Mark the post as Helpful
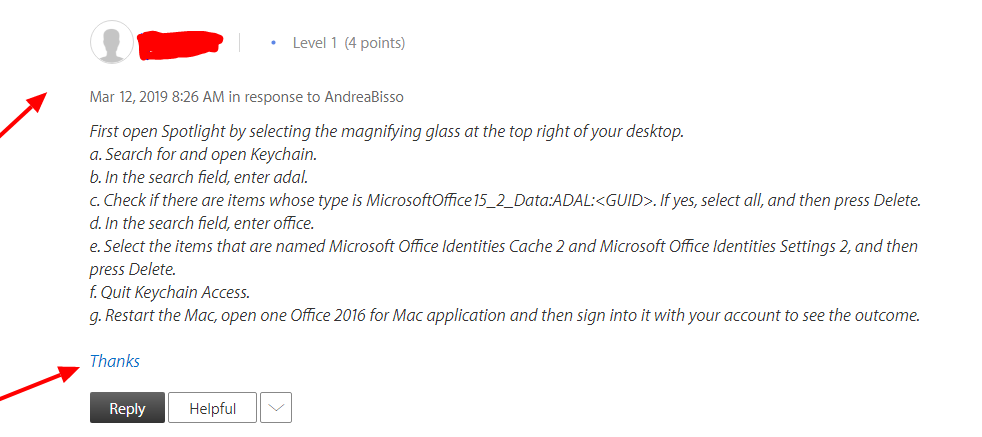Screen dimensions: 982x437 [212, 408]
